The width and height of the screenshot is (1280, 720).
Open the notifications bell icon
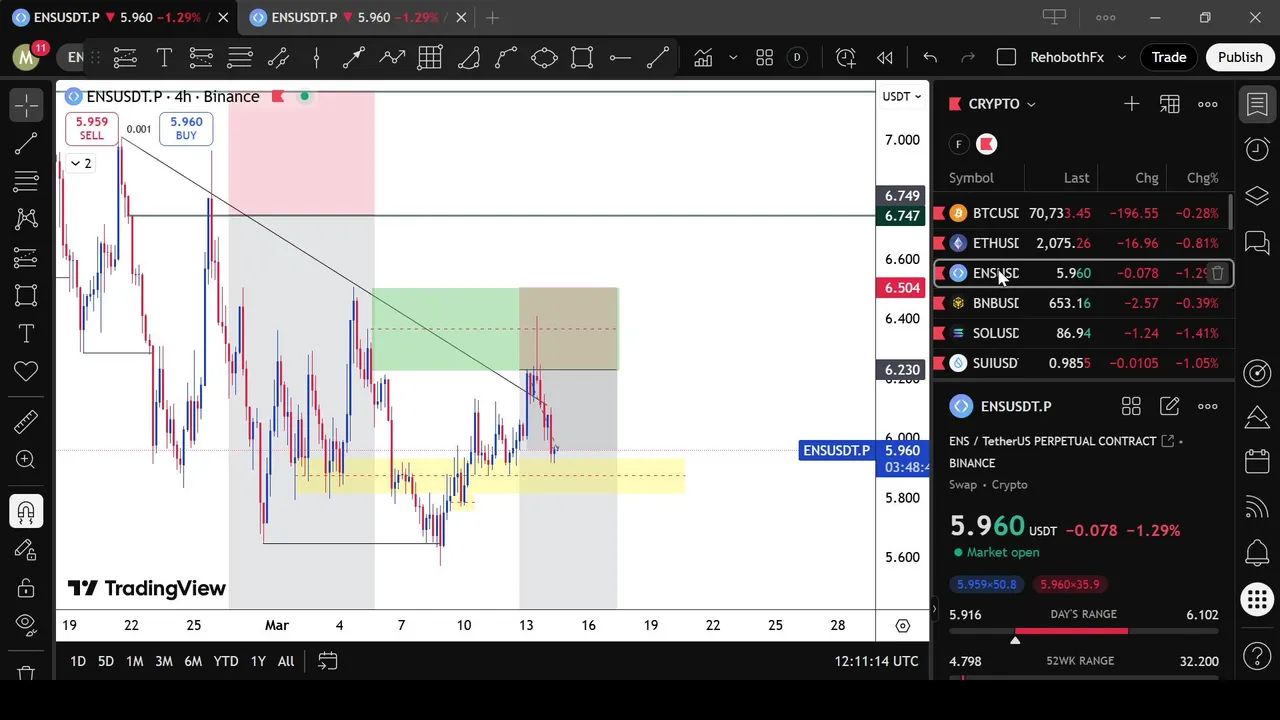(x=1257, y=553)
